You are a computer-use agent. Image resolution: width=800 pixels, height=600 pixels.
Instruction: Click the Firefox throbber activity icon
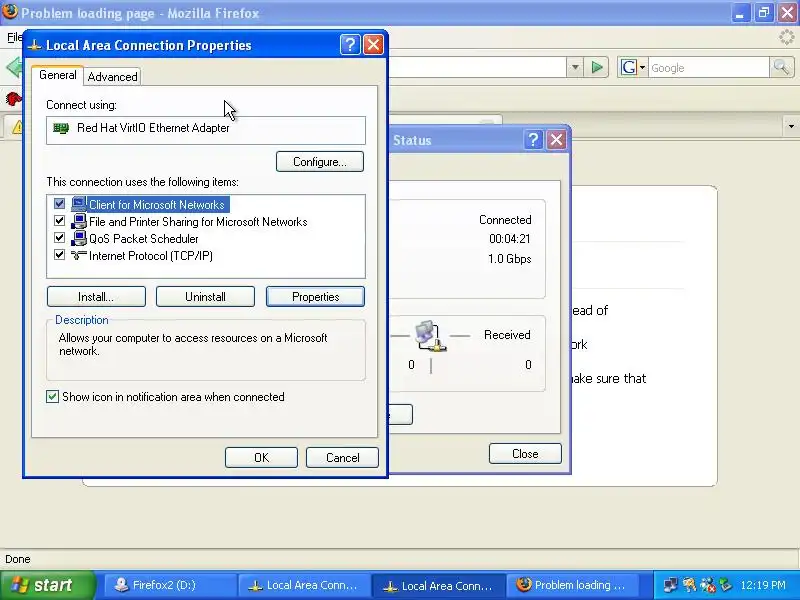[787, 37]
